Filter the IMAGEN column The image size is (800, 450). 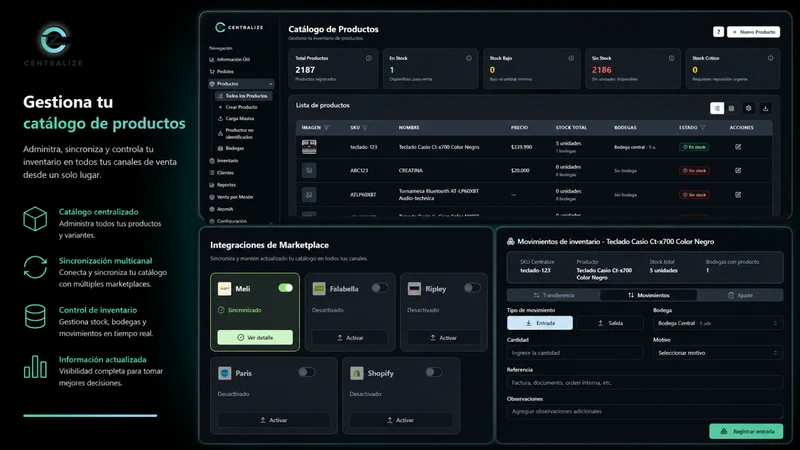pyautogui.click(x=327, y=128)
